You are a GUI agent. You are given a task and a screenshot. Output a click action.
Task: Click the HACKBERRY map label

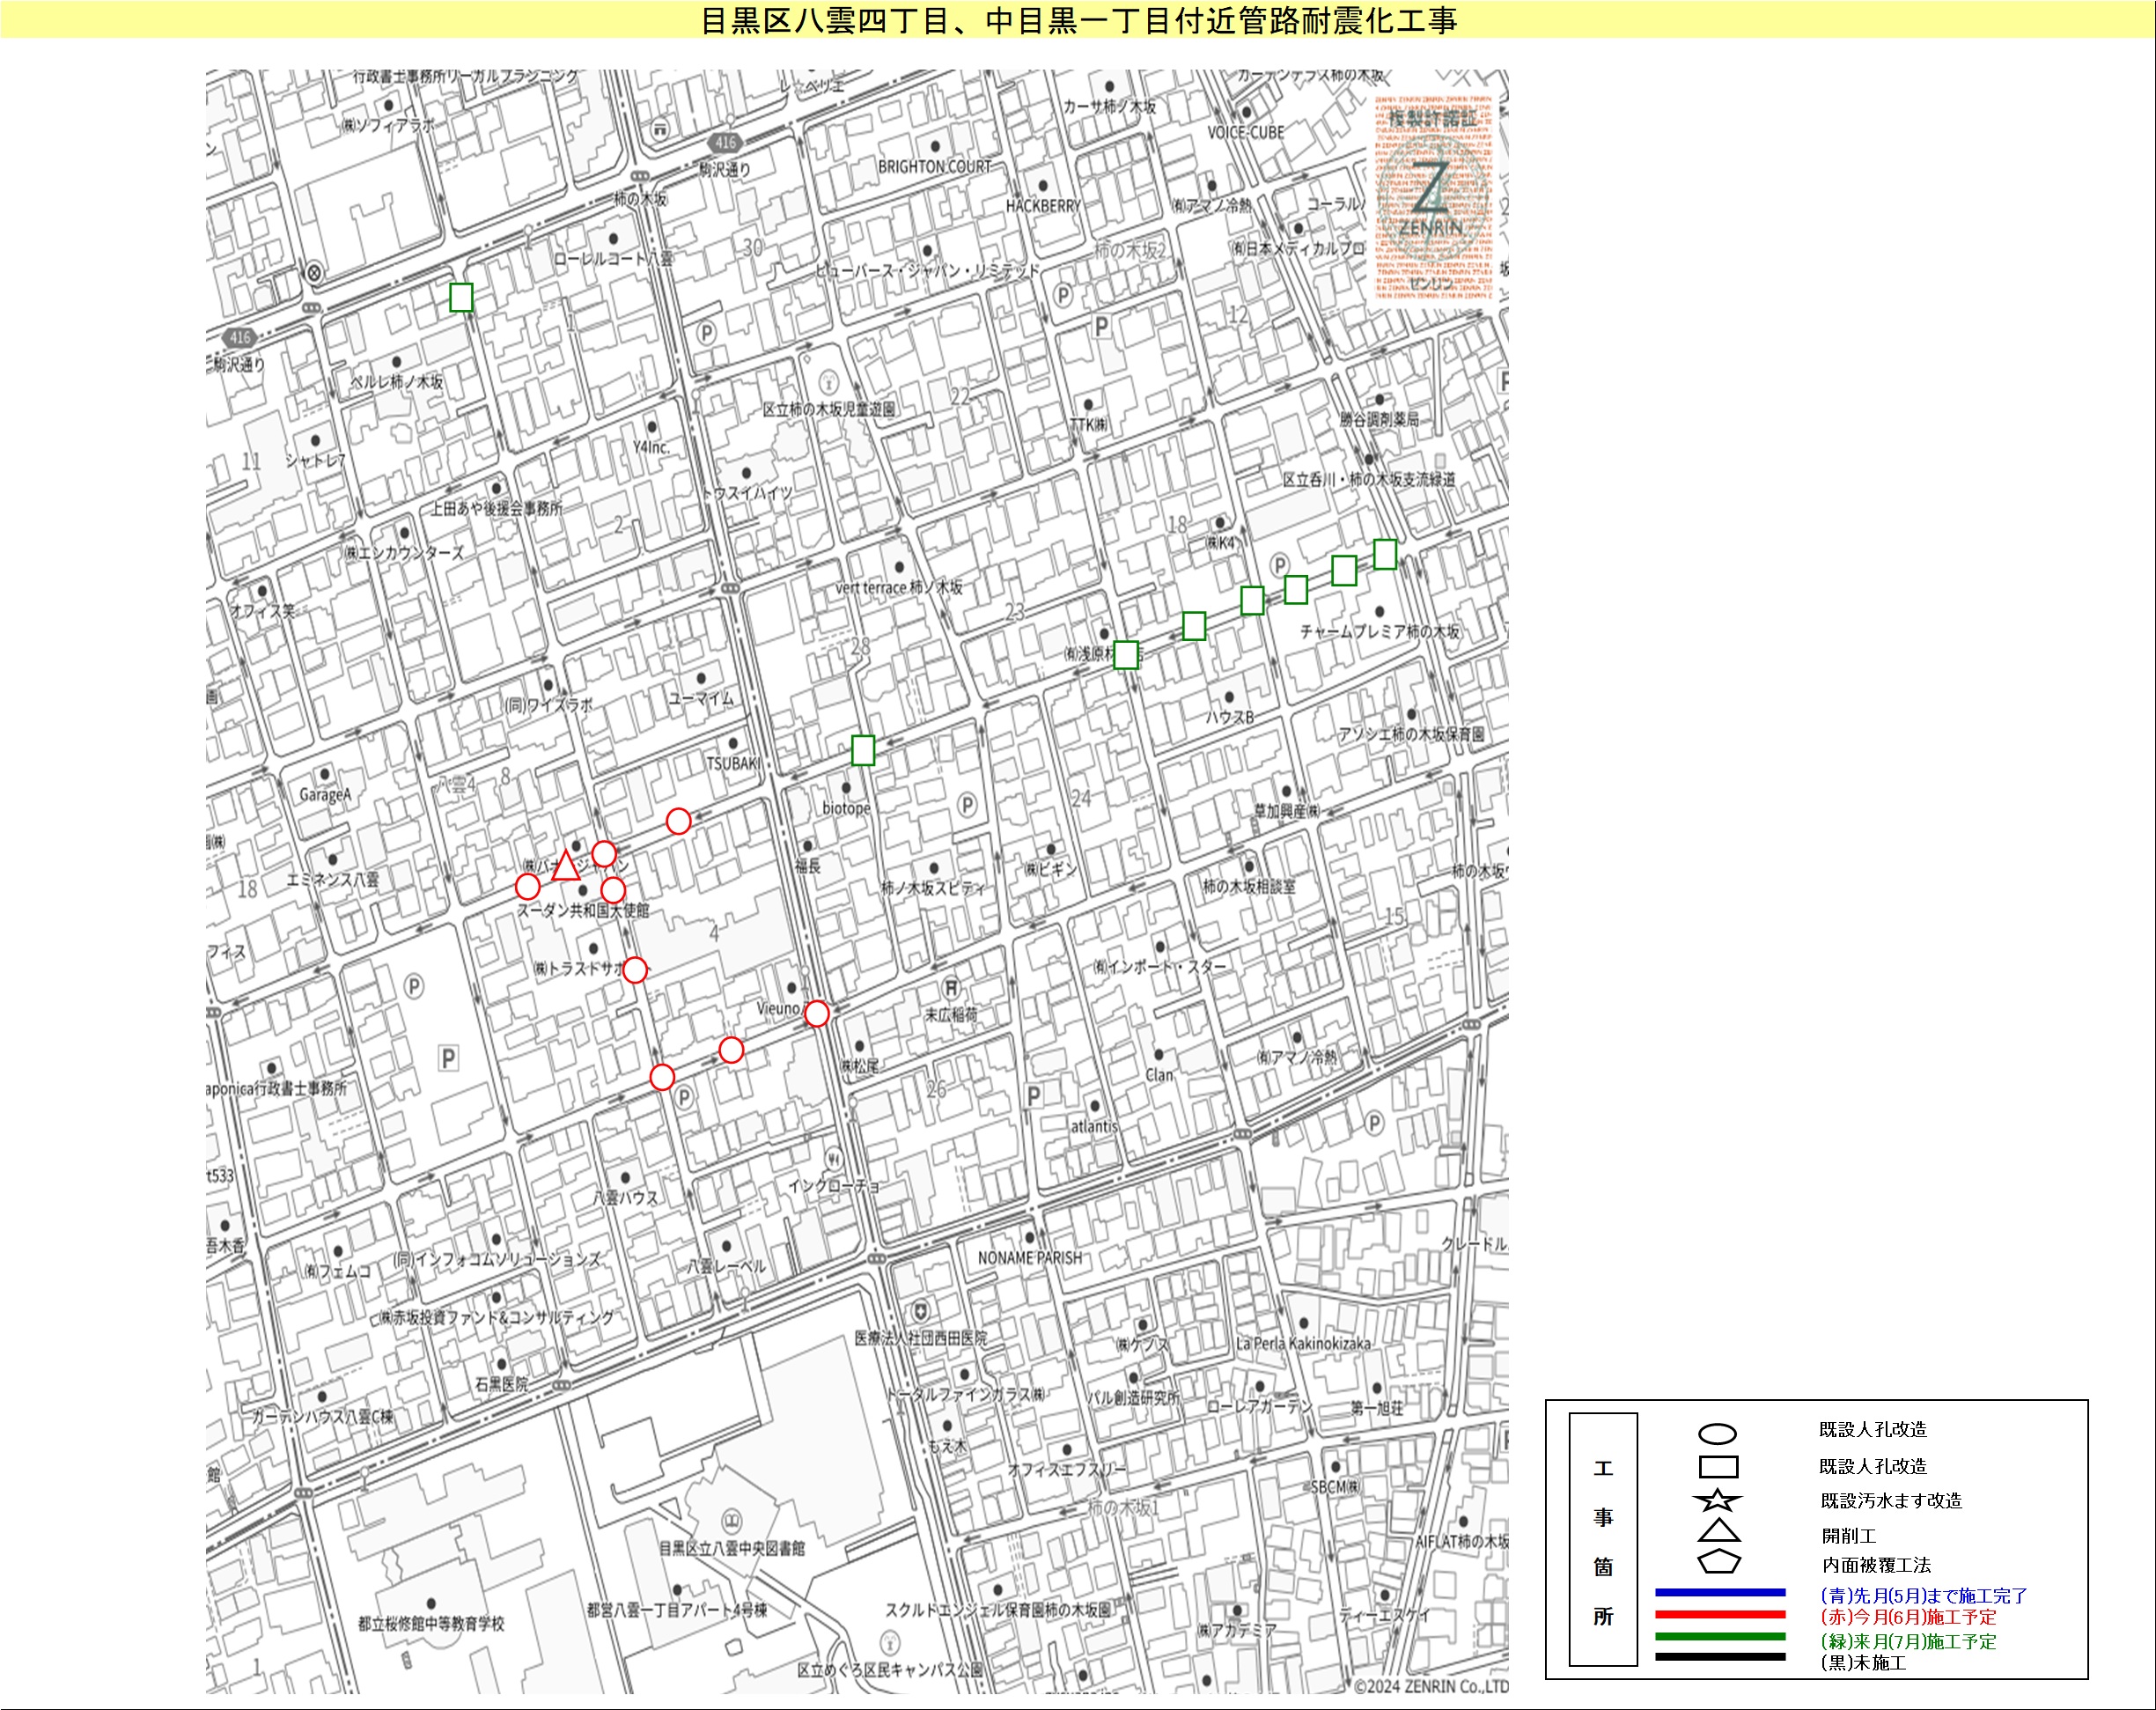point(1043,206)
